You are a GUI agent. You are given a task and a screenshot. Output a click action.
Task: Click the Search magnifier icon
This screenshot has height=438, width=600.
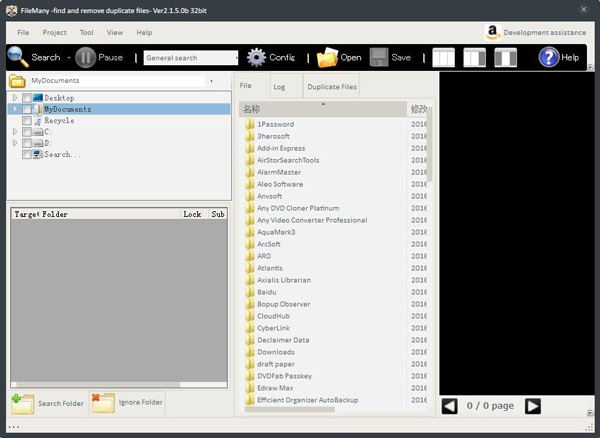[18, 57]
